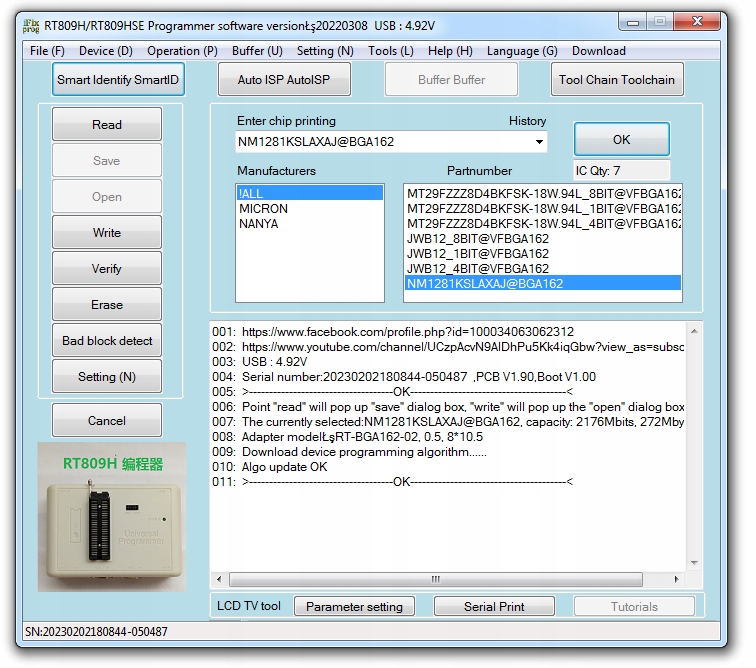Open Setting (N) button in left panel

[107, 377]
